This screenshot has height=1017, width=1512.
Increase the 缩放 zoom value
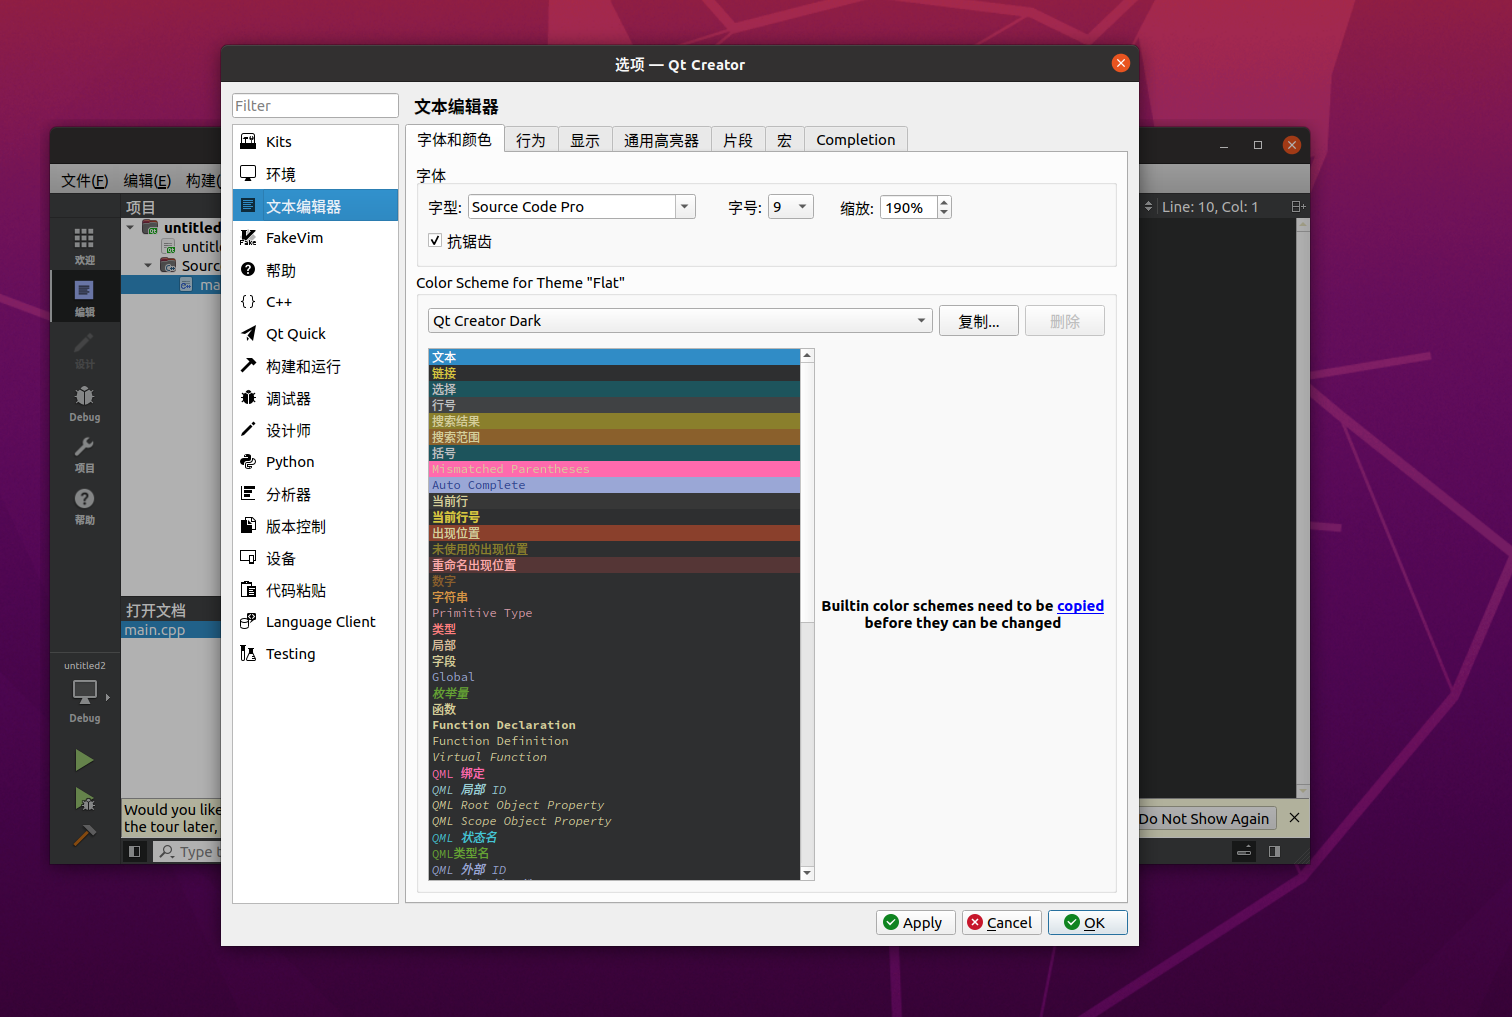(x=944, y=202)
